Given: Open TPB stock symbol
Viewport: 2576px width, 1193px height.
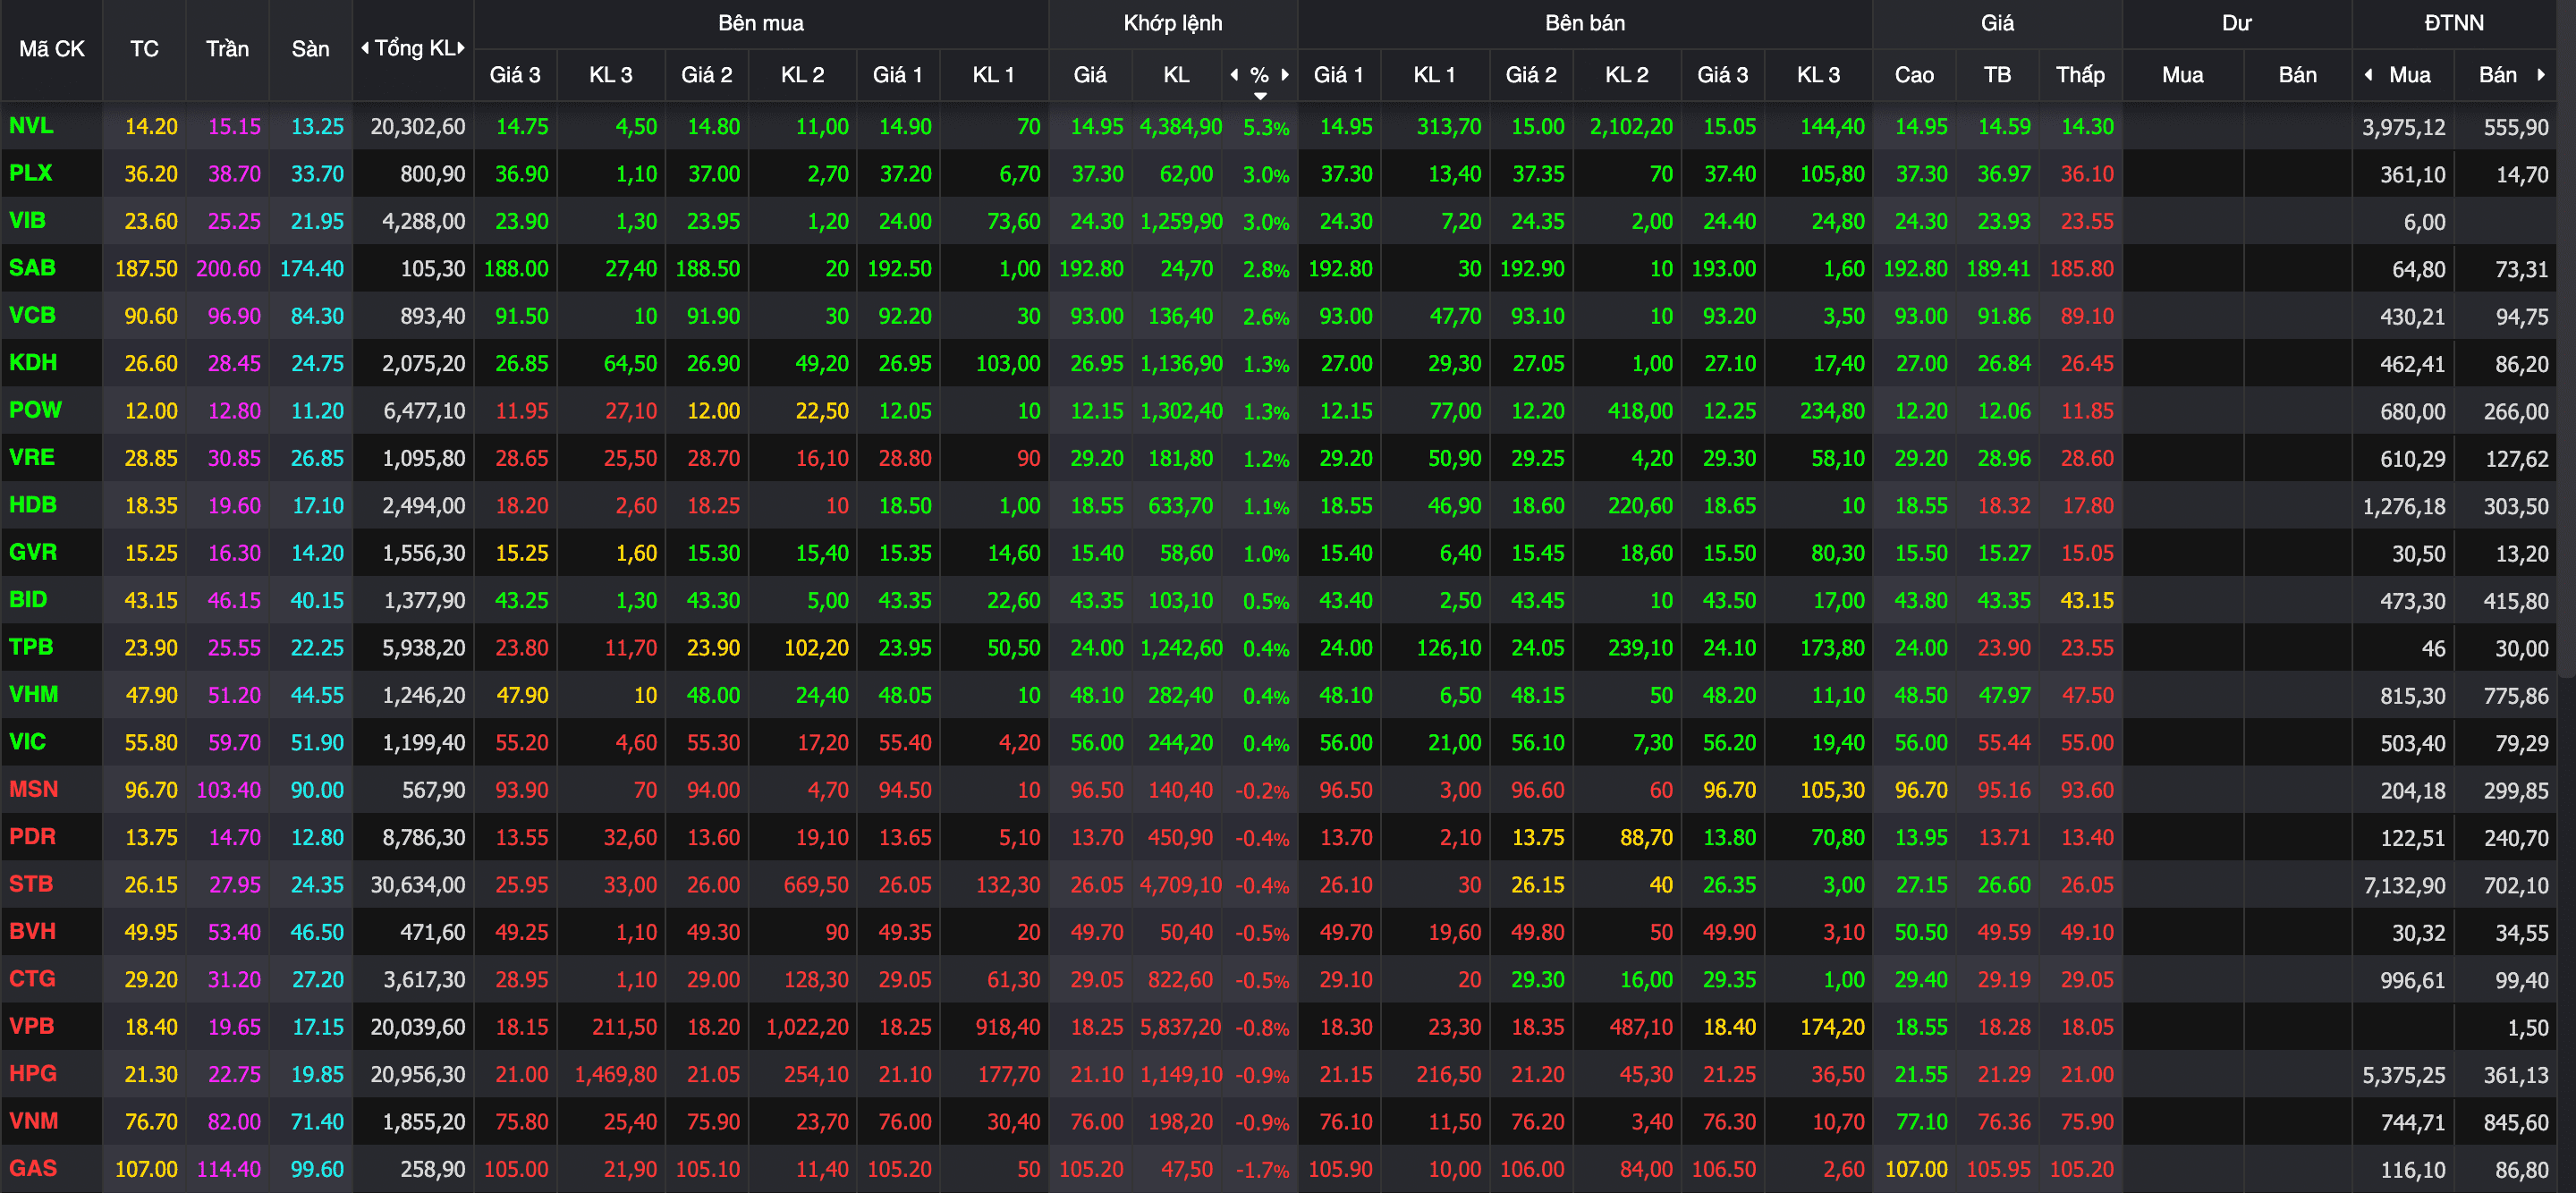Looking at the screenshot, I should (x=31, y=646).
